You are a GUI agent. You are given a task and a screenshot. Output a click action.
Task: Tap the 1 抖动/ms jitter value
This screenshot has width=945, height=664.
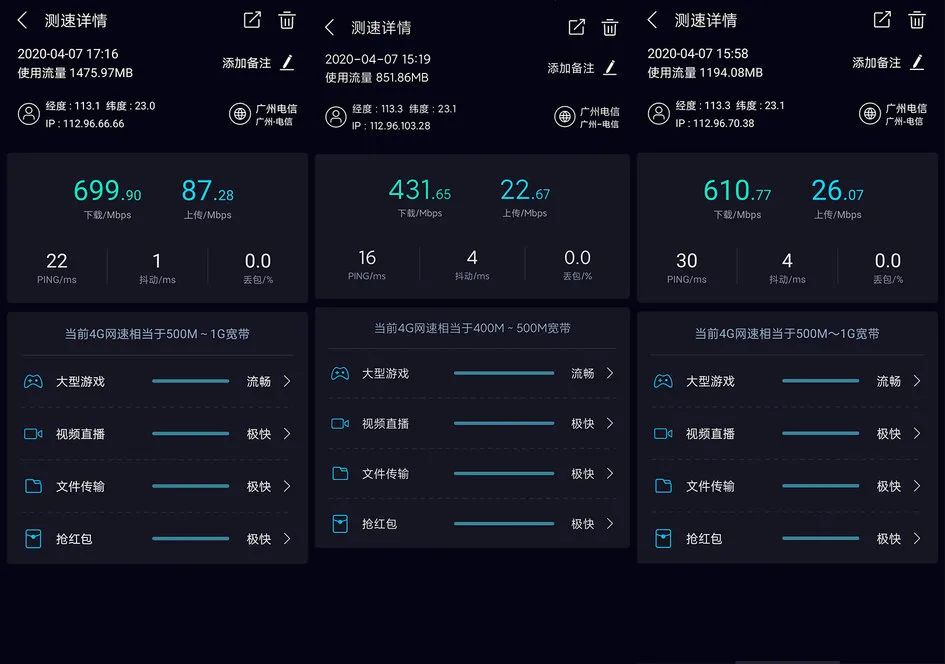pos(157,261)
